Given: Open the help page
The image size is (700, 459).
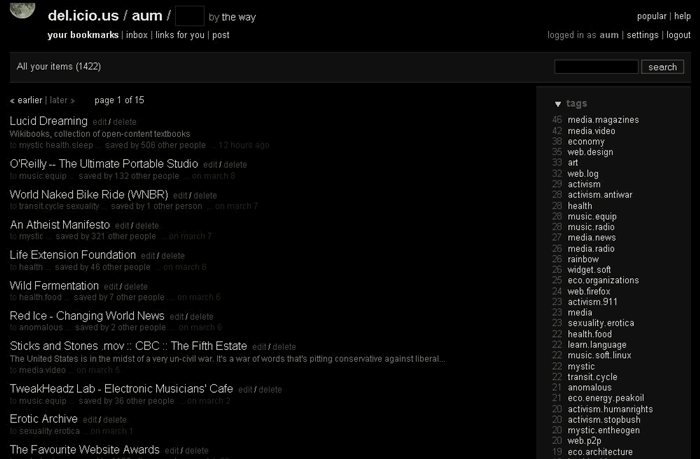Looking at the screenshot, I should pos(682,16).
